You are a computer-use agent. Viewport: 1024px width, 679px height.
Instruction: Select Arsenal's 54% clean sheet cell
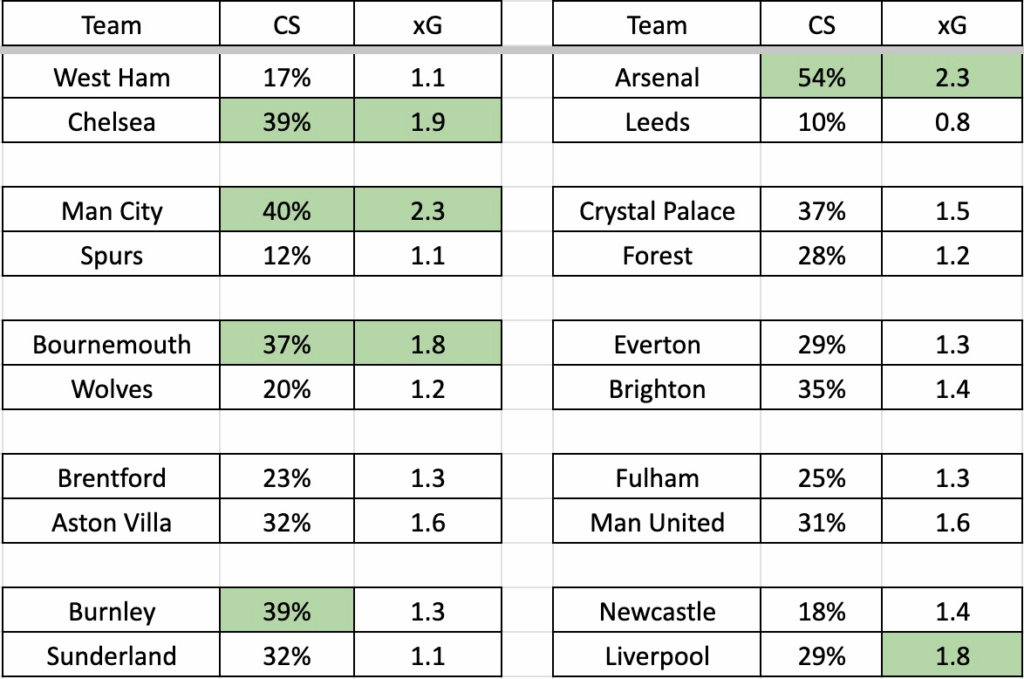pyautogui.click(x=821, y=77)
